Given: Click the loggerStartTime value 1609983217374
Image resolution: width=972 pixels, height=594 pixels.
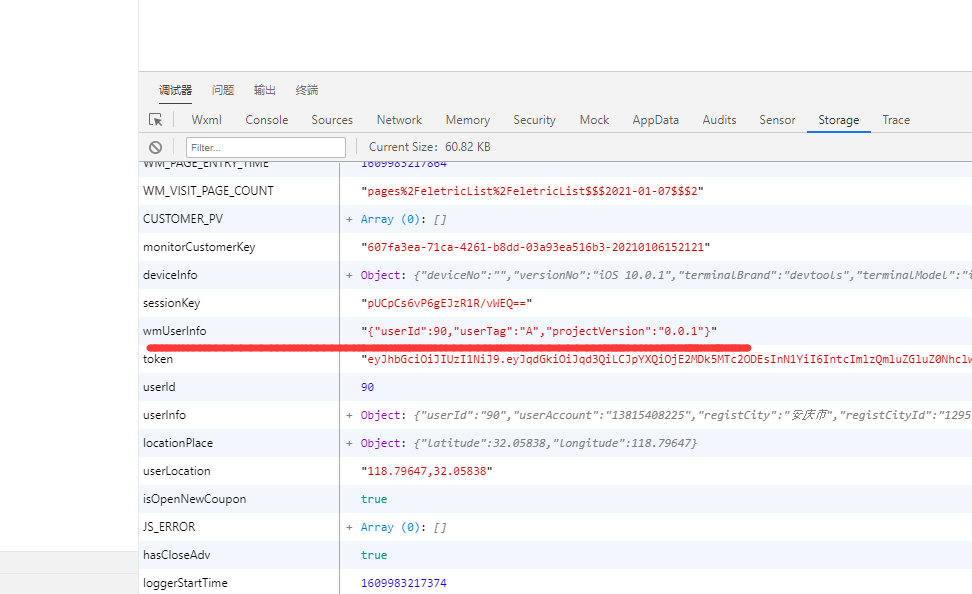Looking at the screenshot, I should [x=404, y=583].
